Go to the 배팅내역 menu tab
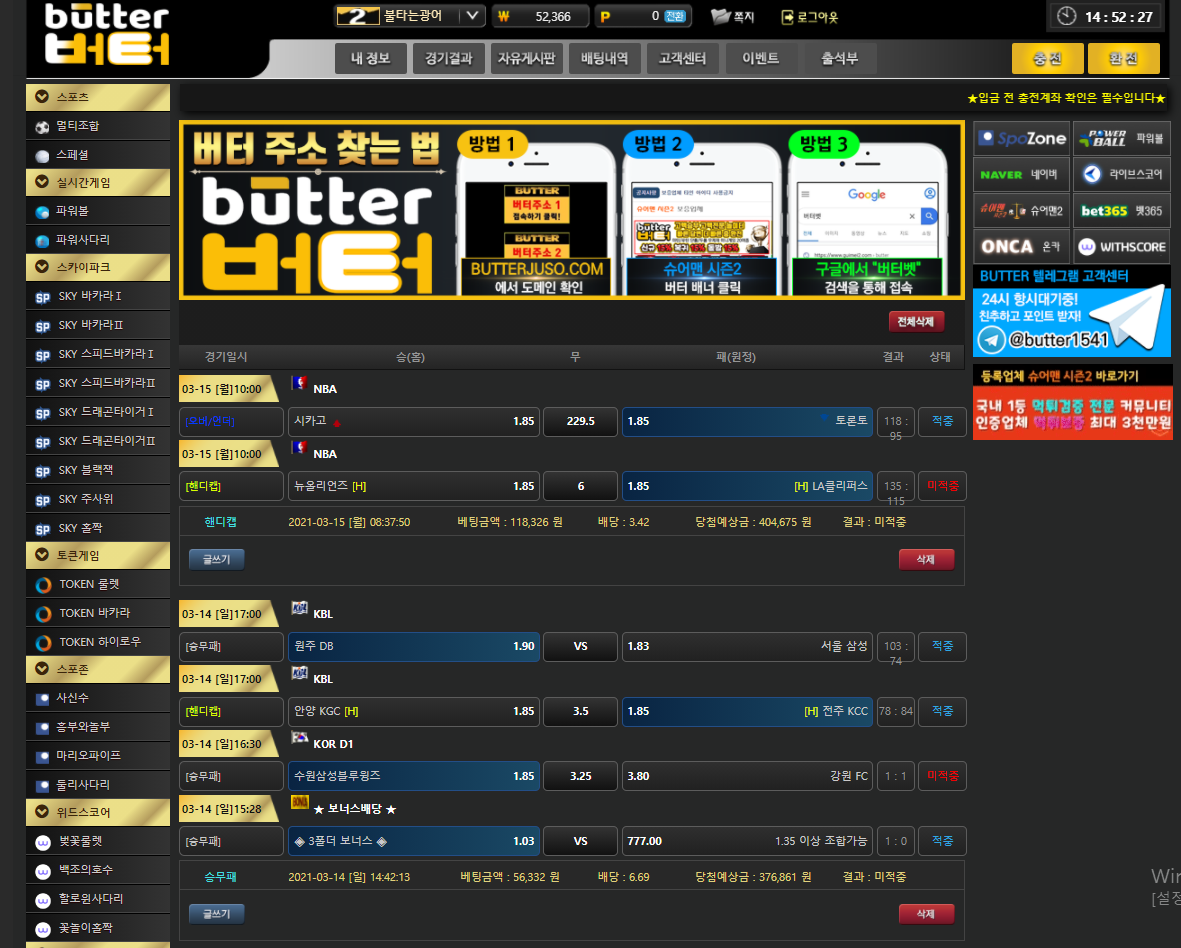1181x948 pixels. (x=605, y=59)
